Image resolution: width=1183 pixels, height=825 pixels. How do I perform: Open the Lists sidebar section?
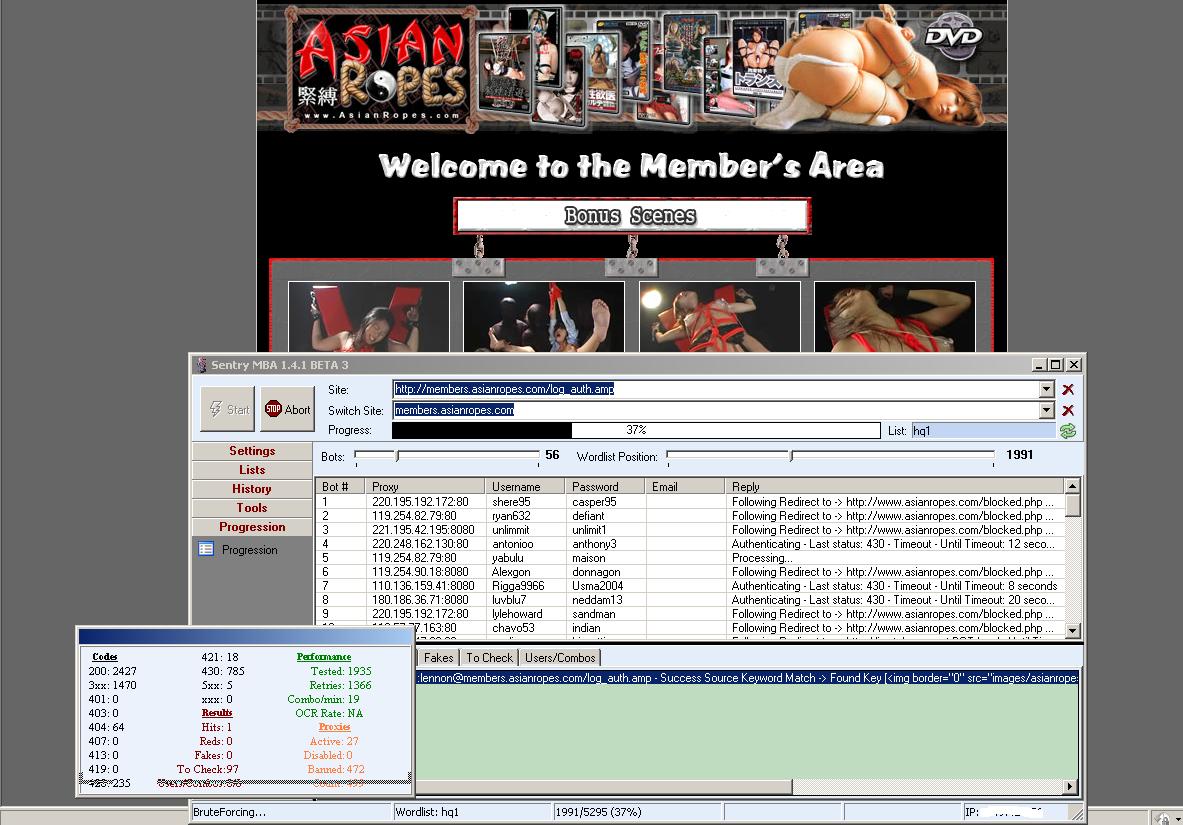click(x=252, y=469)
